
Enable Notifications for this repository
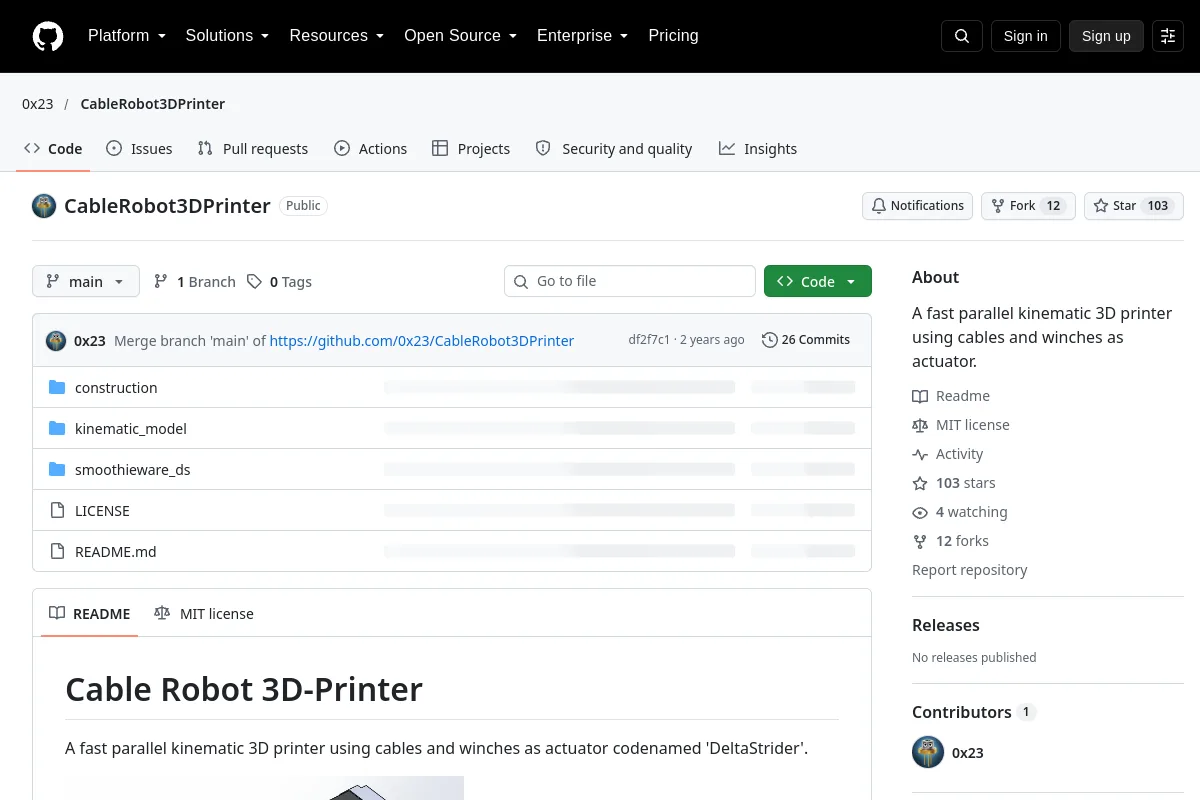pyautogui.click(x=918, y=206)
